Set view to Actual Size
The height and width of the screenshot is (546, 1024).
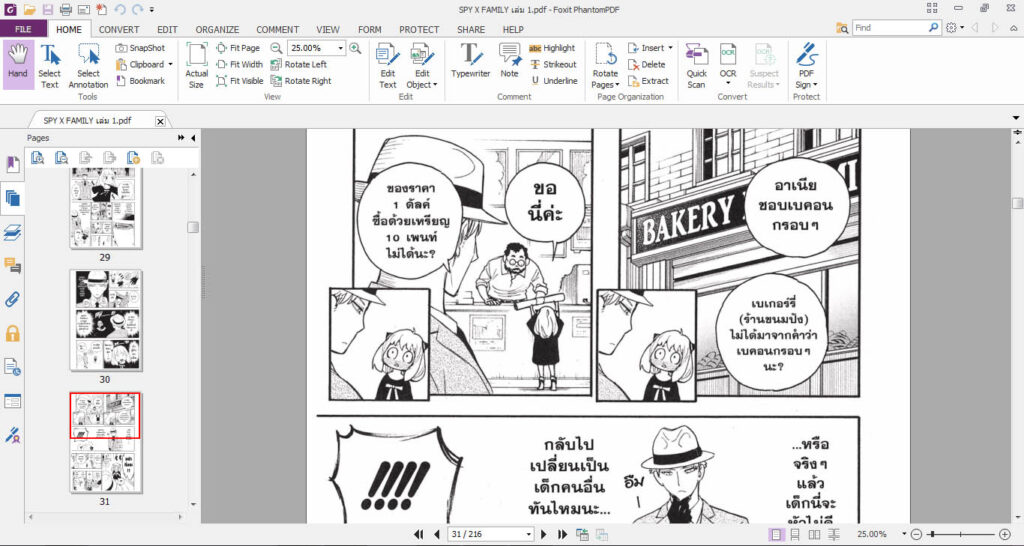(x=197, y=66)
